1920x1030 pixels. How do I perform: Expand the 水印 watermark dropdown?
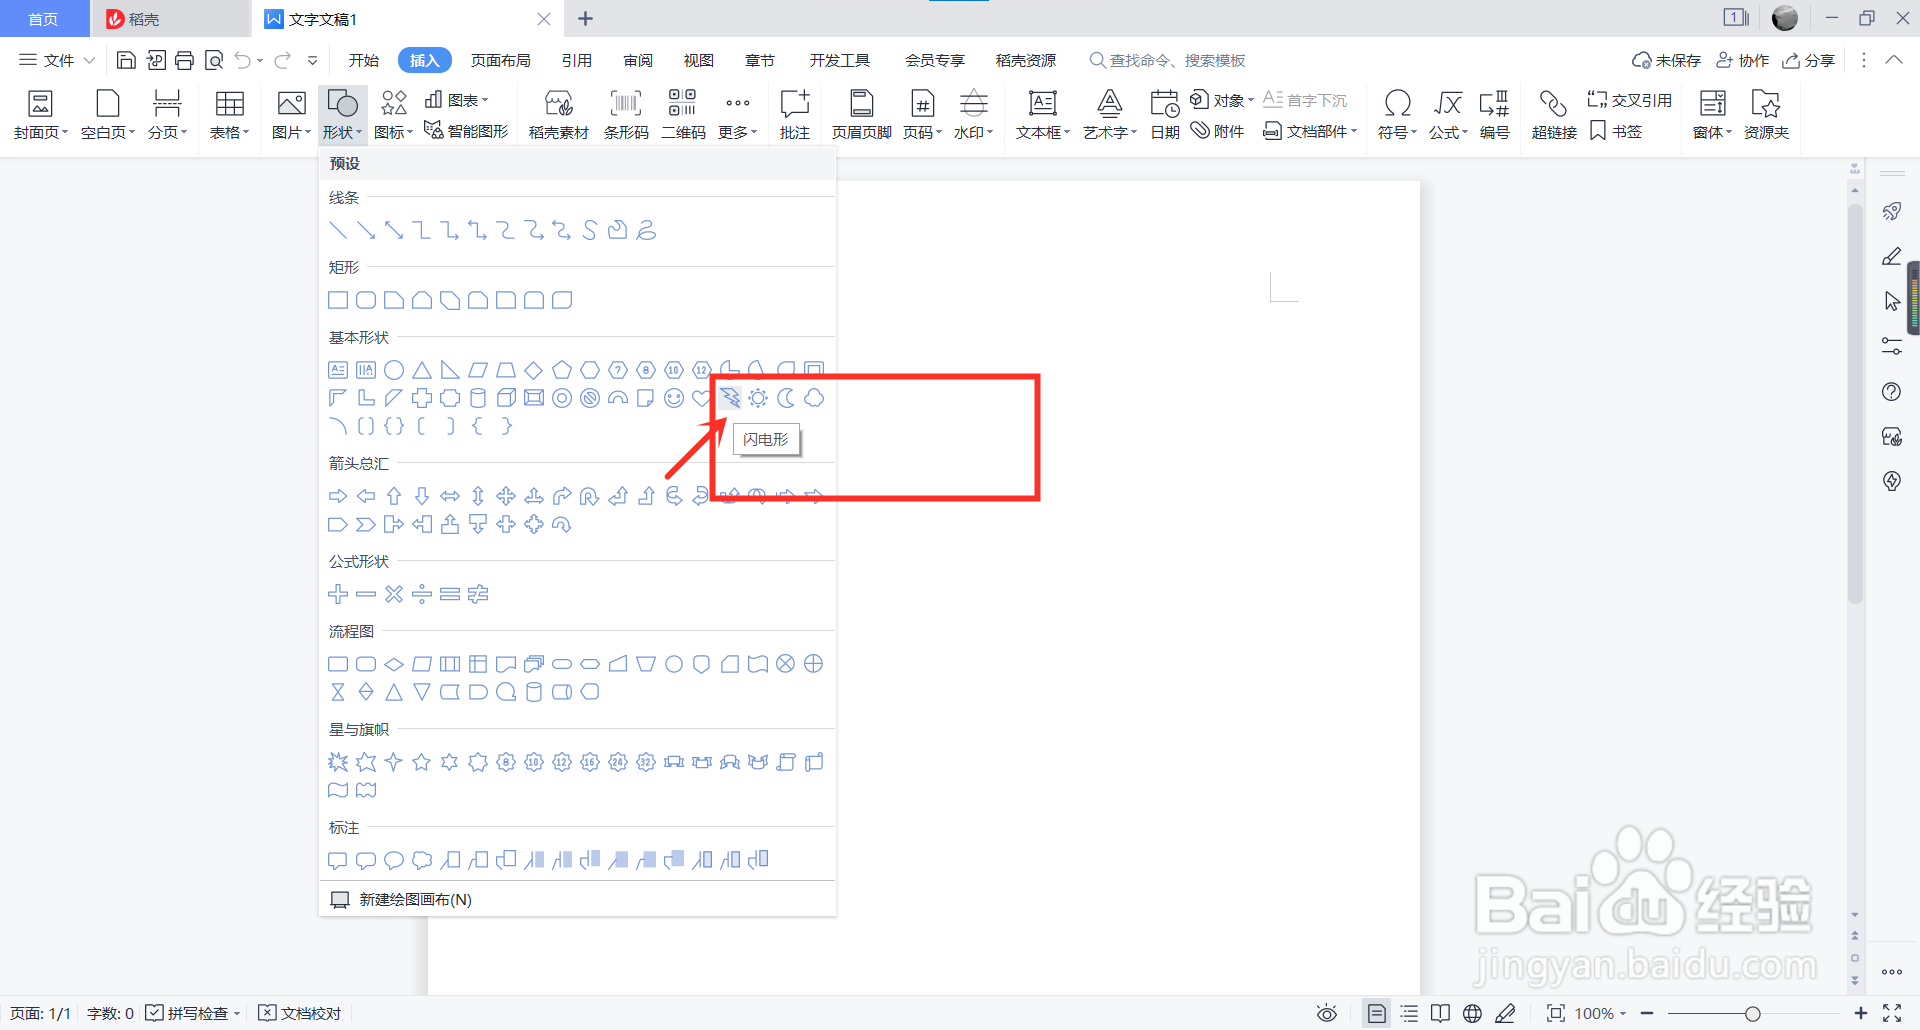coord(973,132)
